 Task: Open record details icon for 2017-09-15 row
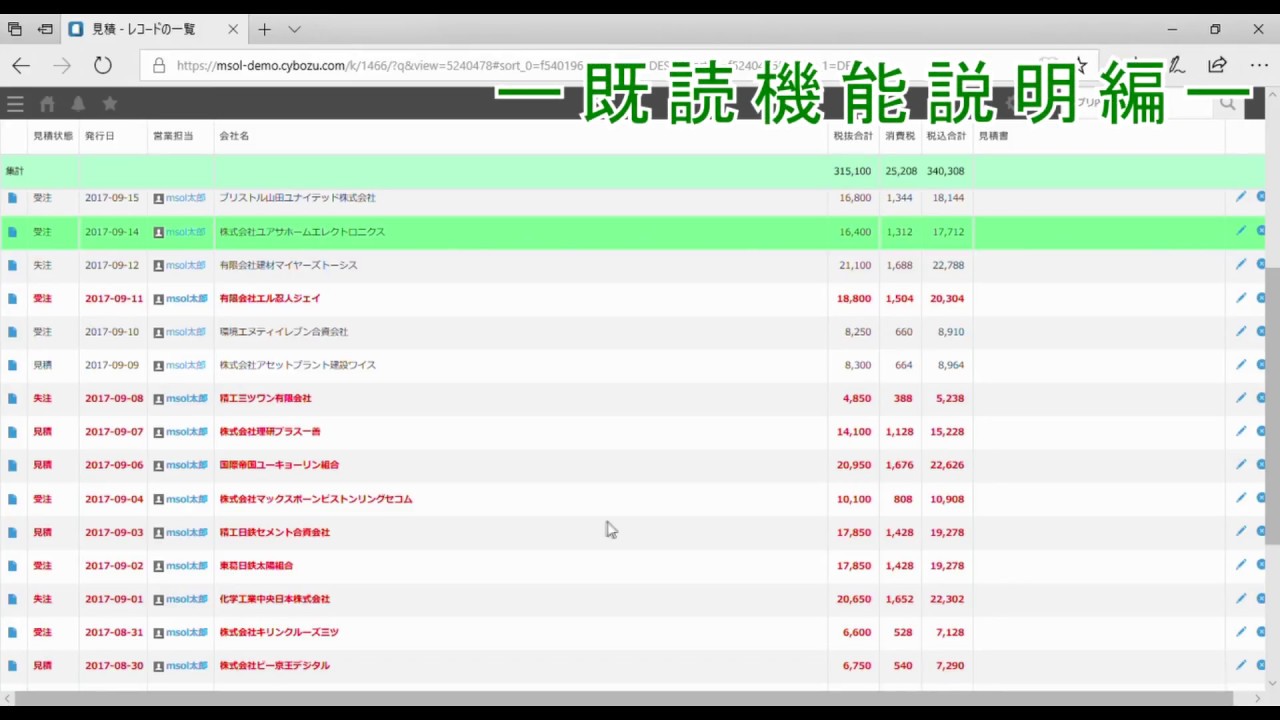[12, 198]
